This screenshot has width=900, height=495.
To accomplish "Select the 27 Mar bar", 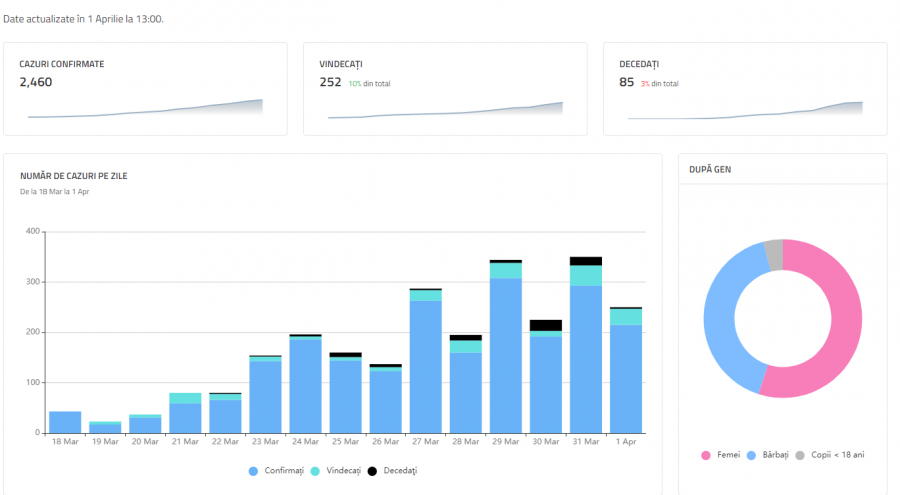I will (426, 367).
